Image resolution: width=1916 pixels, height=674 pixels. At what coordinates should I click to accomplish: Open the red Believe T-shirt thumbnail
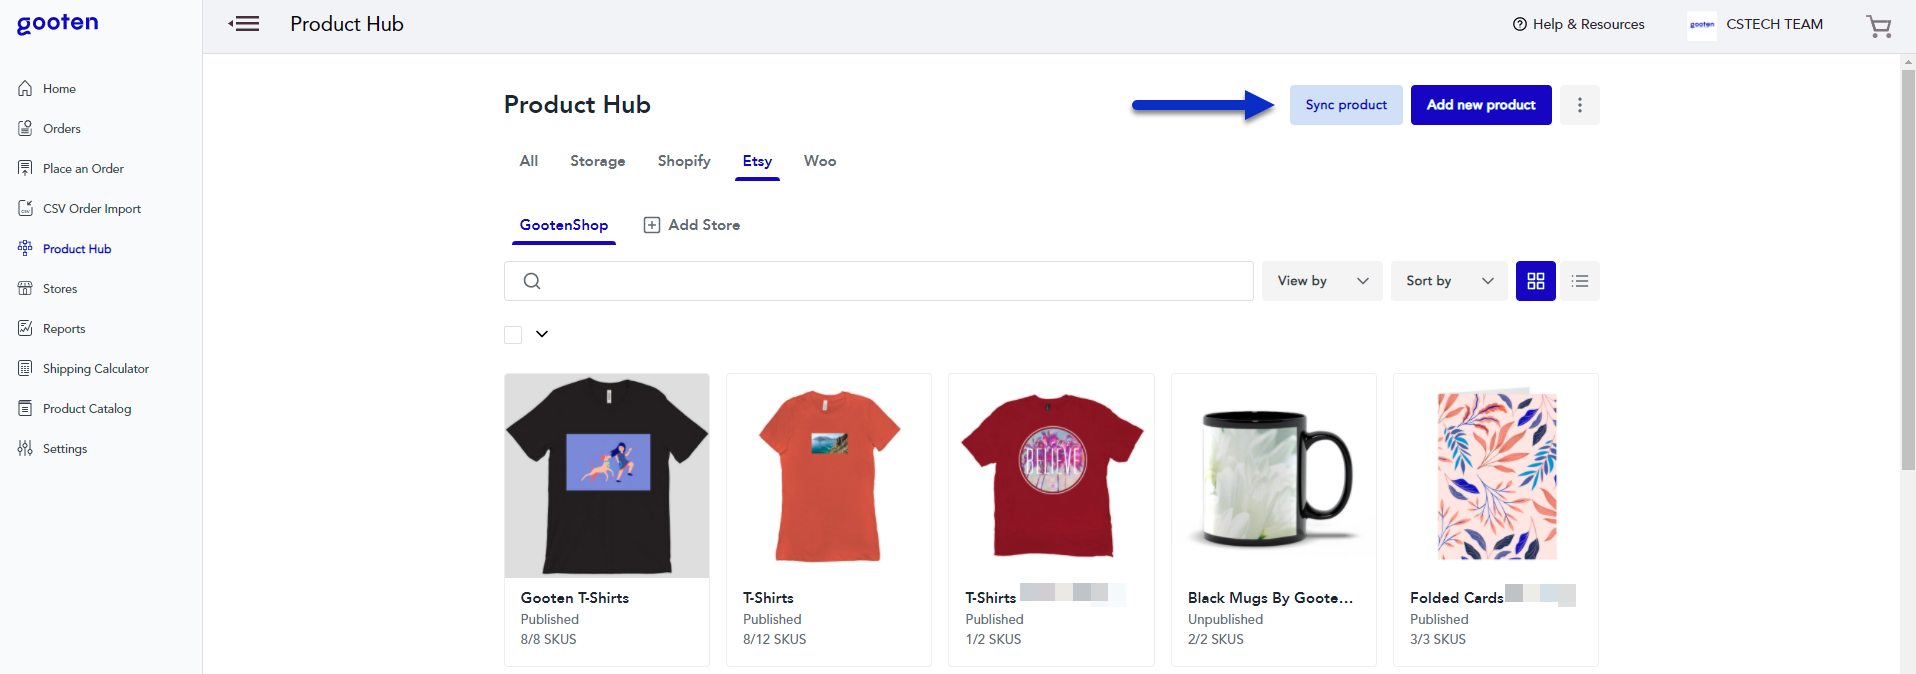click(1051, 476)
